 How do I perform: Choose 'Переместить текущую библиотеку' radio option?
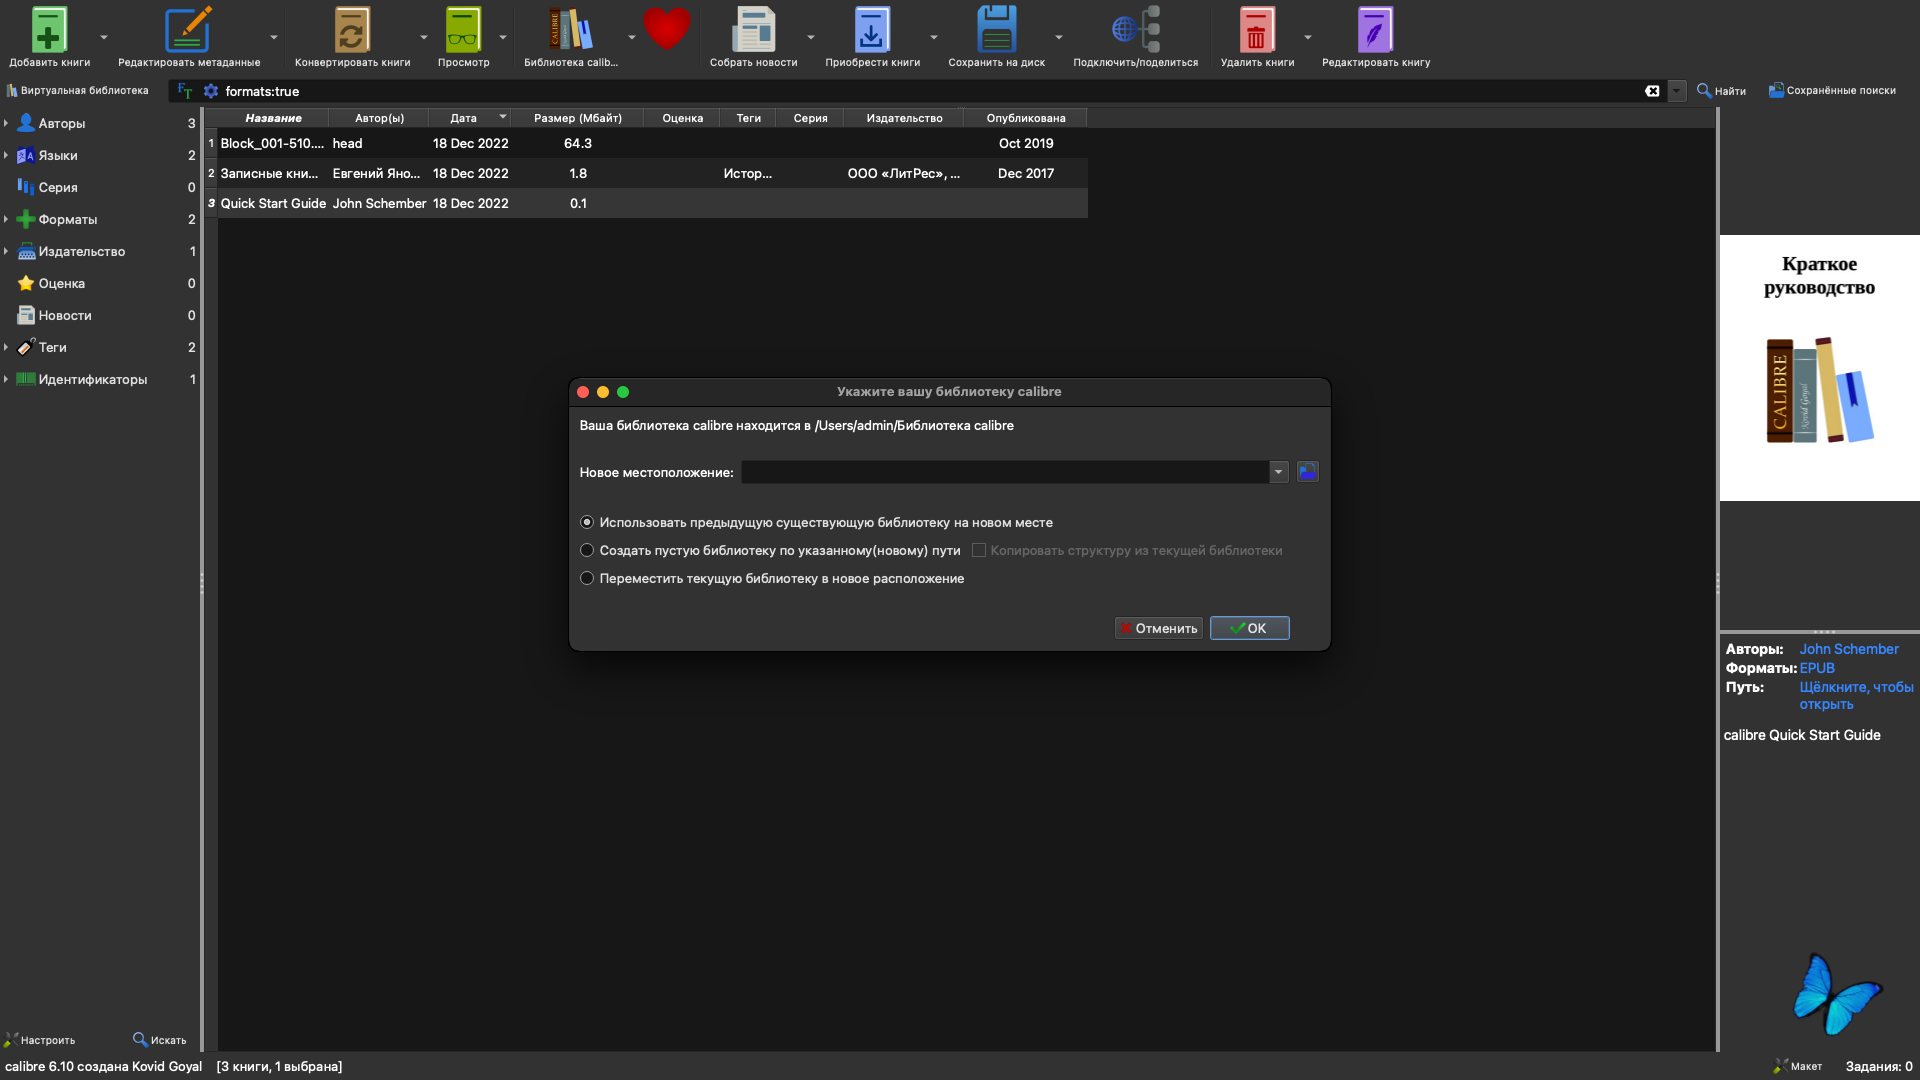pyautogui.click(x=587, y=578)
